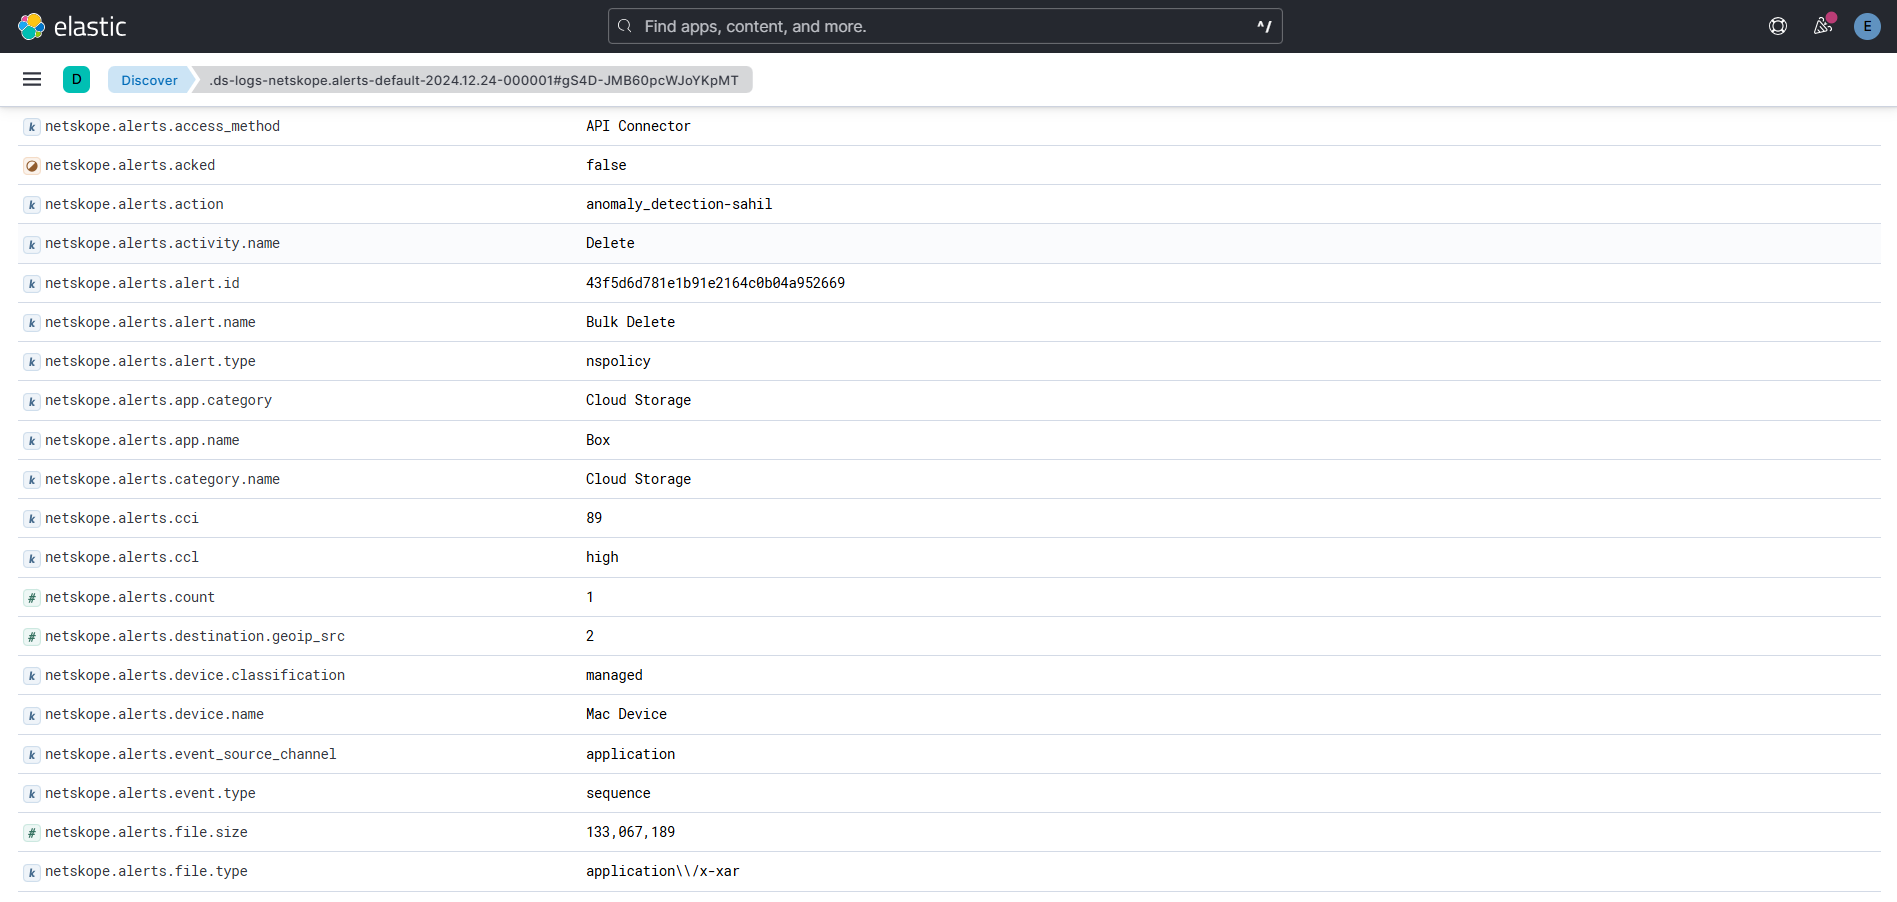Focus the Find apps, content search field
Image resolution: width=1897 pixels, height=902 pixels.
[x=945, y=26]
